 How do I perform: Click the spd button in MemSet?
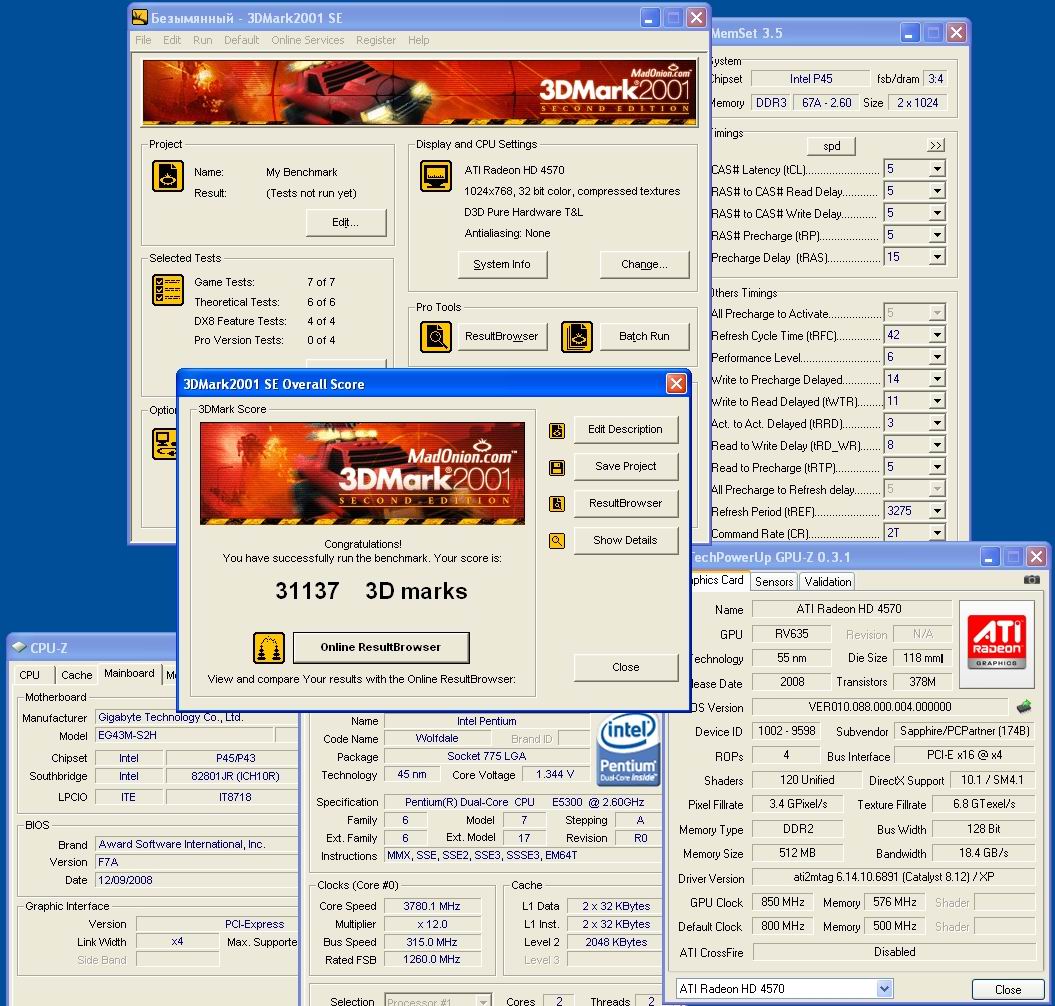831,146
